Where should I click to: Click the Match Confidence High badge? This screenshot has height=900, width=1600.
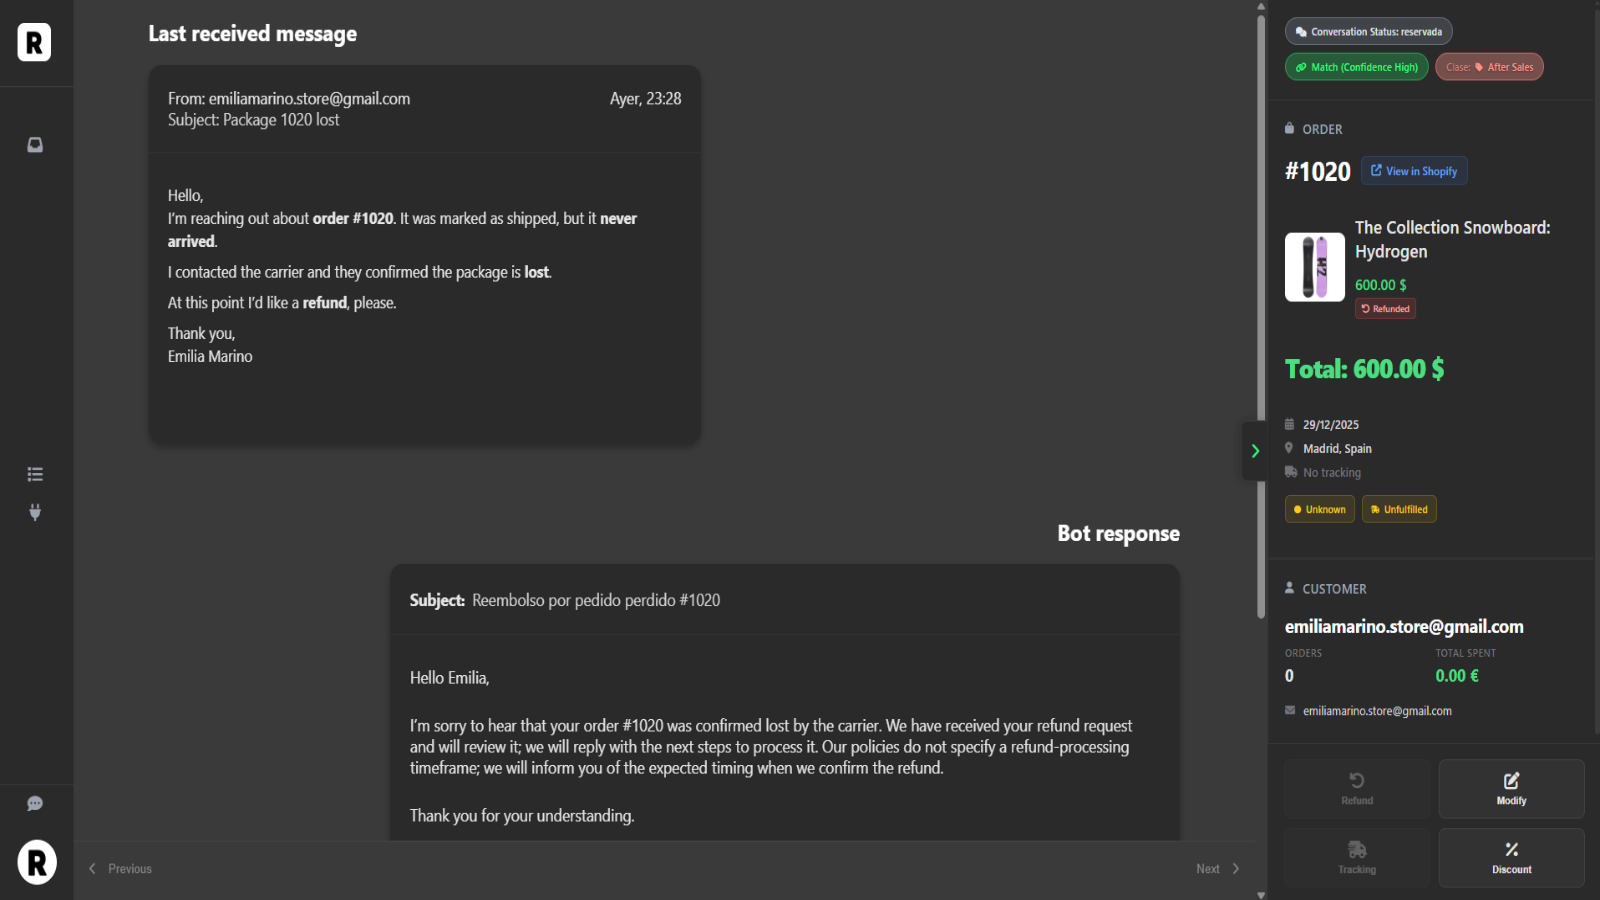1357,67
